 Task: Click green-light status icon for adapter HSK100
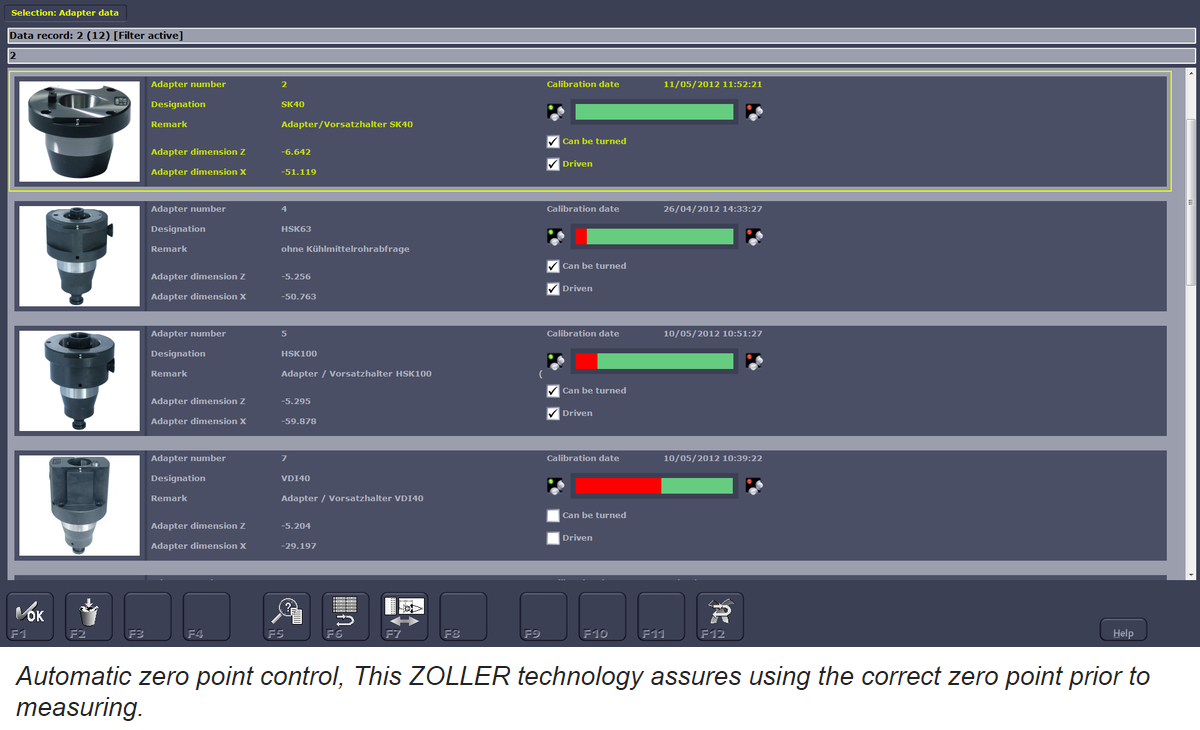[x=556, y=361]
